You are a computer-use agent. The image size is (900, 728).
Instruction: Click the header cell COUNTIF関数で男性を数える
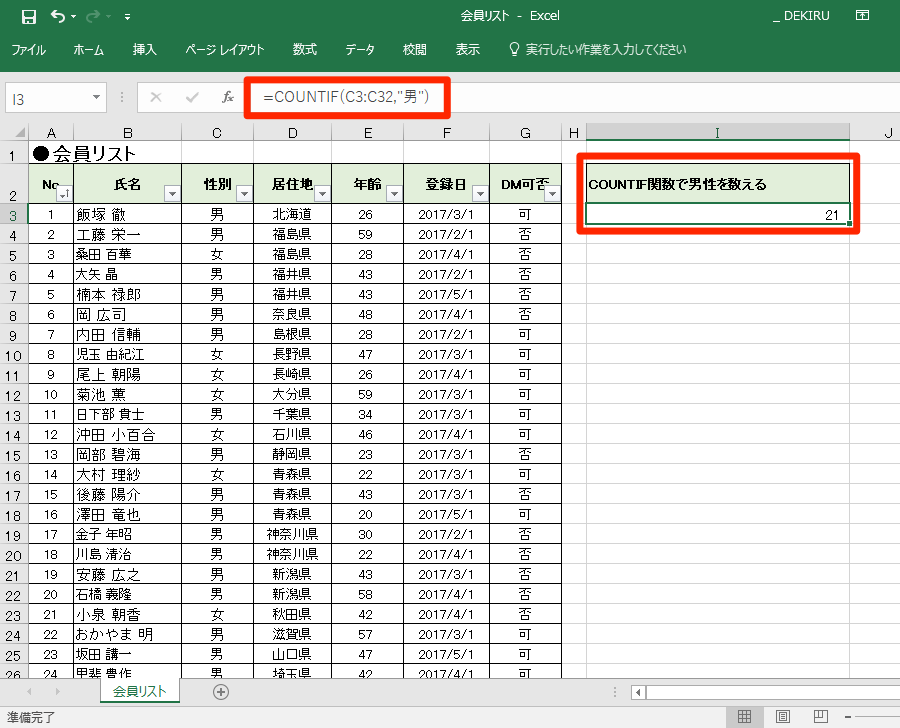pos(717,184)
